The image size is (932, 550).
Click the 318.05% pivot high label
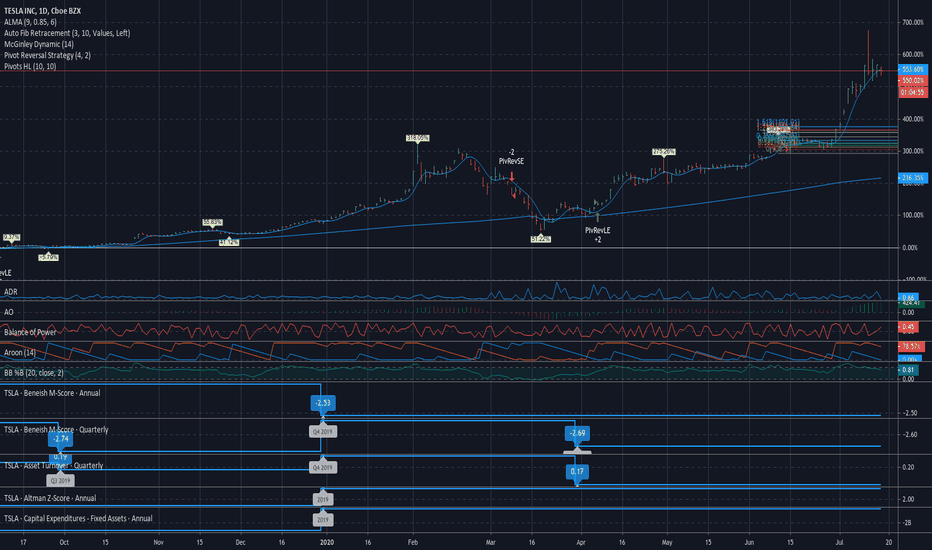[x=417, y=138]
